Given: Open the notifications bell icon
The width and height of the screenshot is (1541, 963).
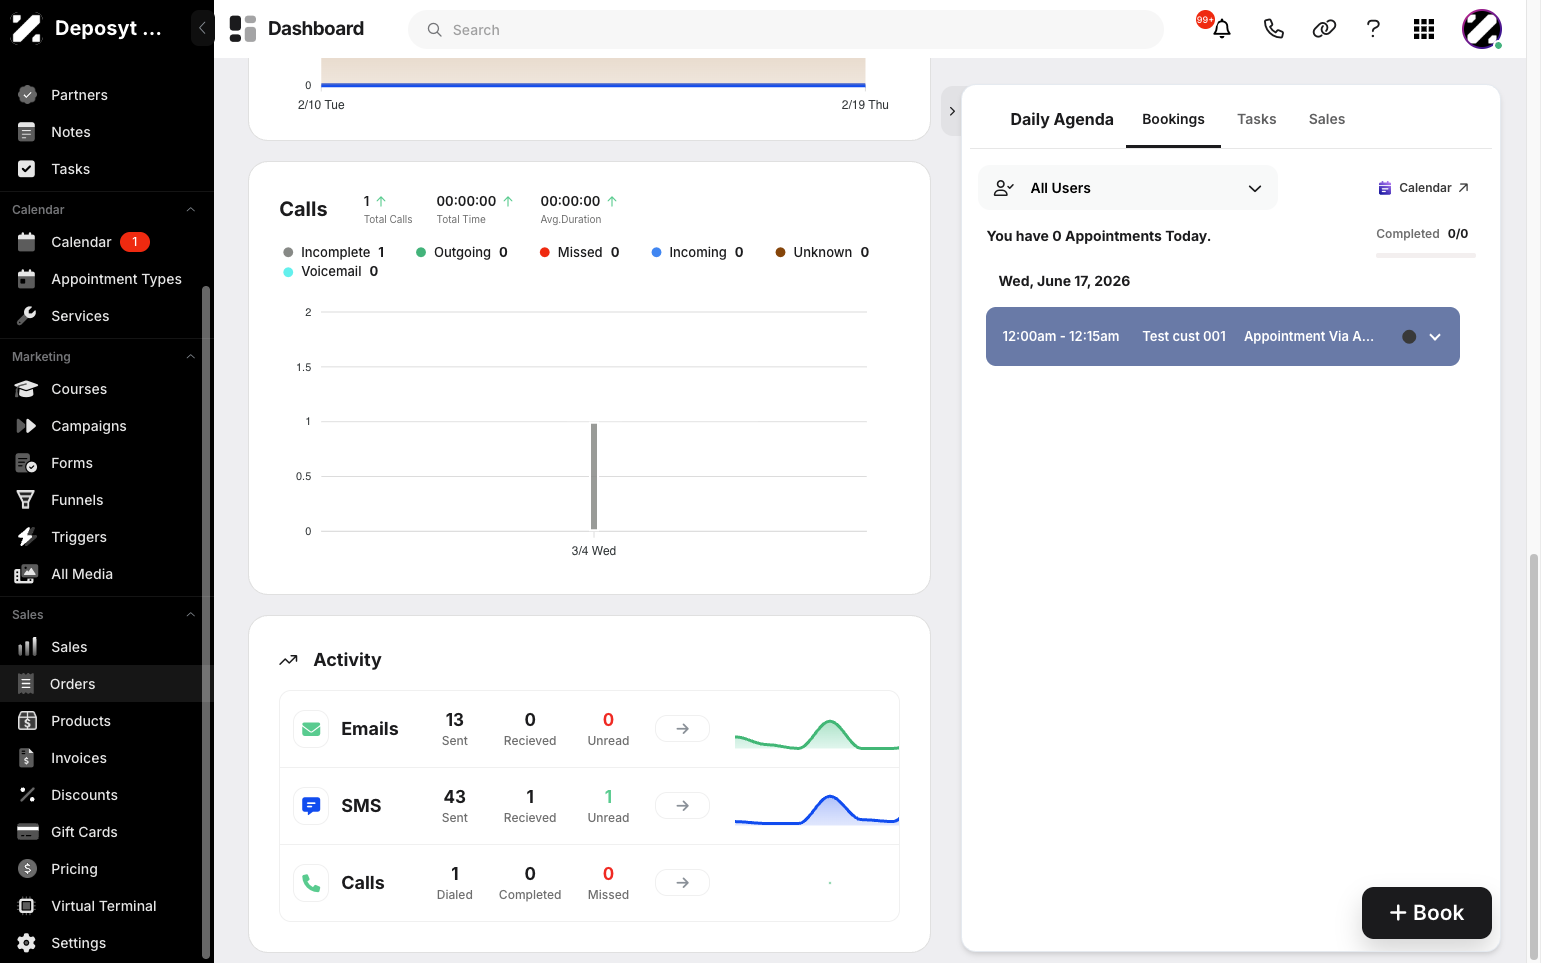Looking at the screenshot, I should pyautogui.click(x=1221, y=29).
